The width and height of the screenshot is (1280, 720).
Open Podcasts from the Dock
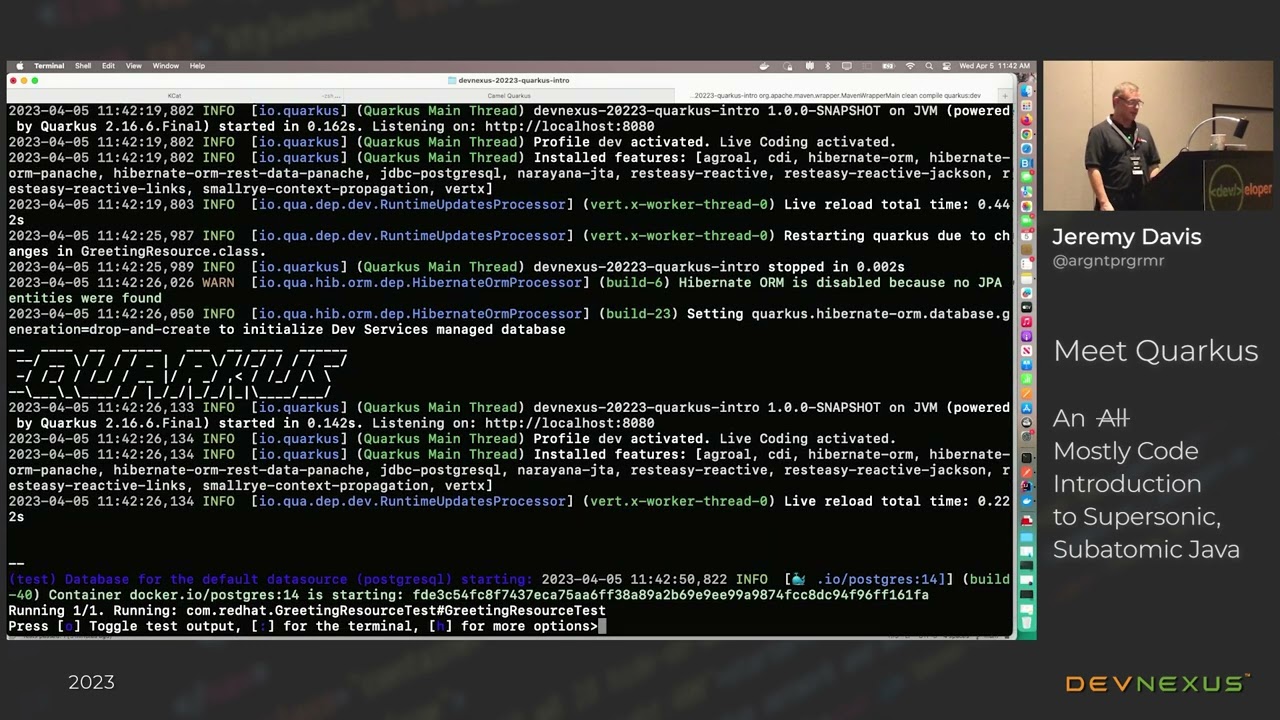click(x=1026, y=335)
